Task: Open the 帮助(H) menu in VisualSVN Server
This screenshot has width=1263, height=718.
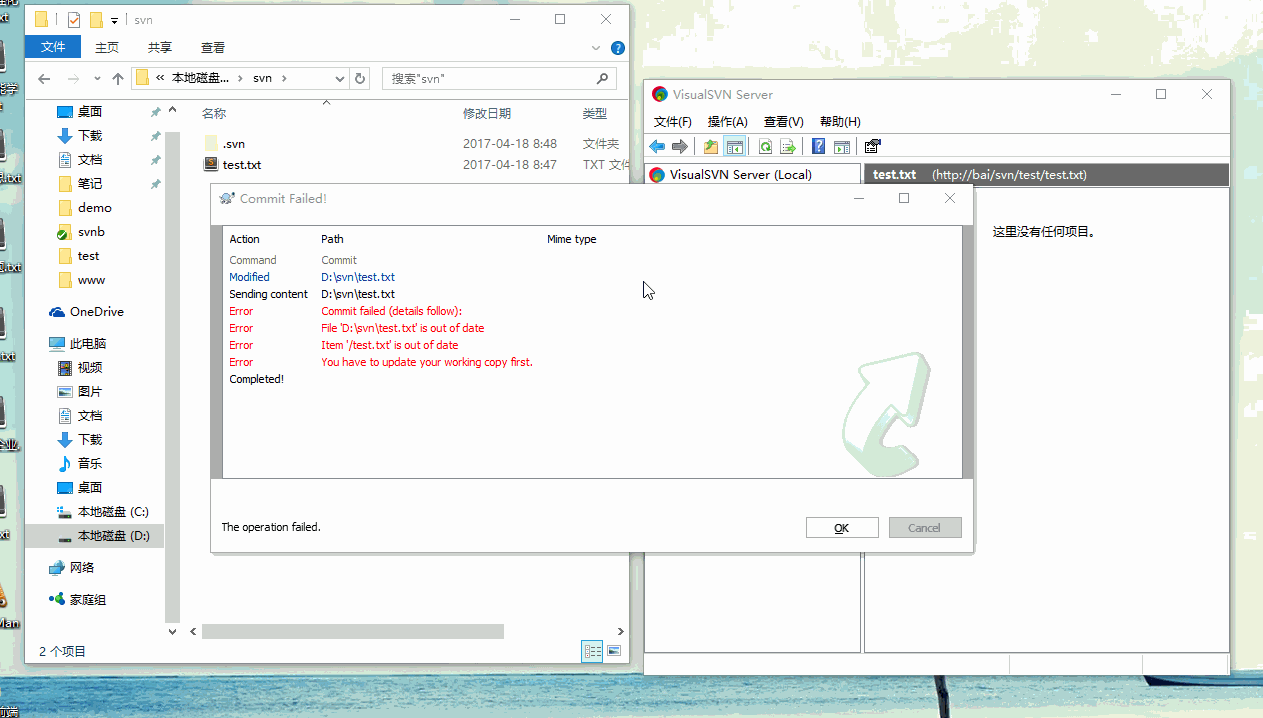Action: pyautogui.click(x=840, y=122)
